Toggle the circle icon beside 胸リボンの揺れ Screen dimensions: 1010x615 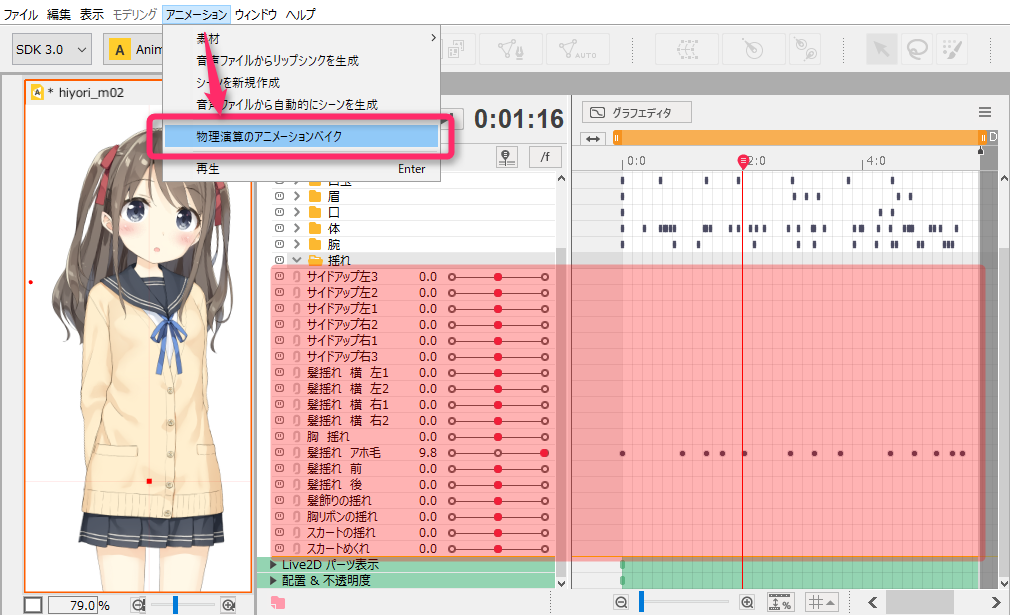(x=279, y=516)
